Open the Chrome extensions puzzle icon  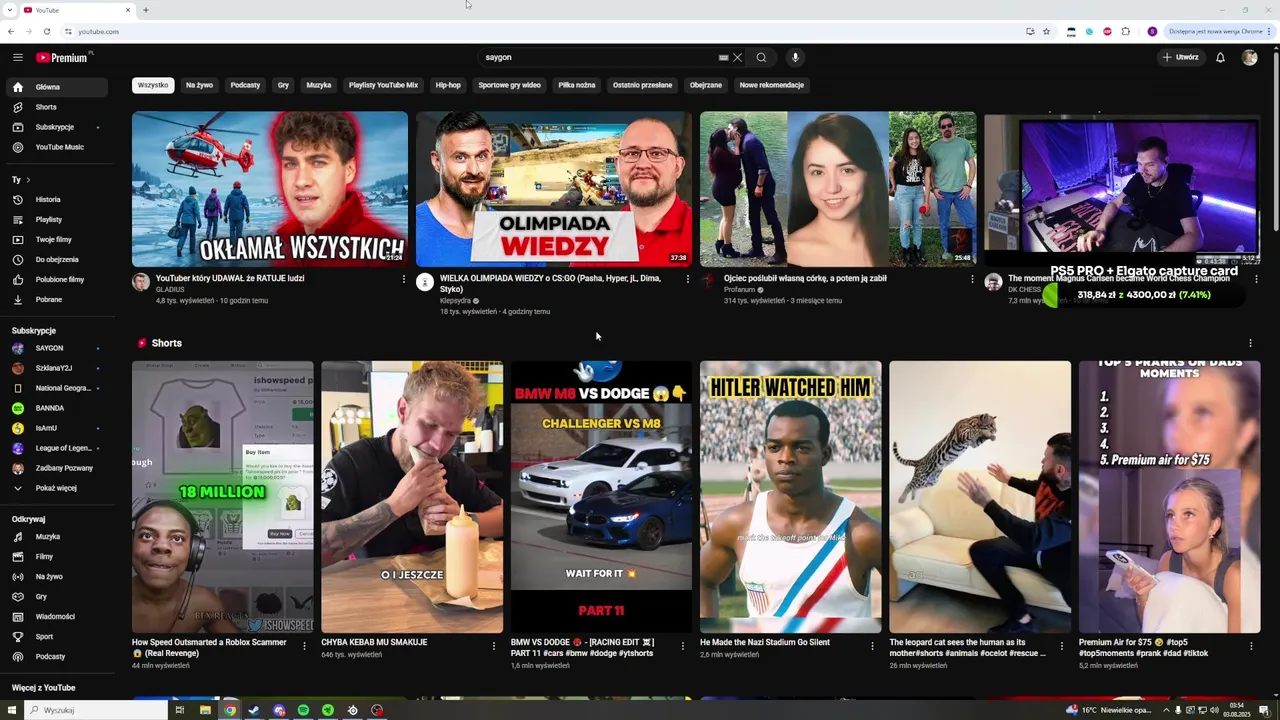tap(1126, 31)
